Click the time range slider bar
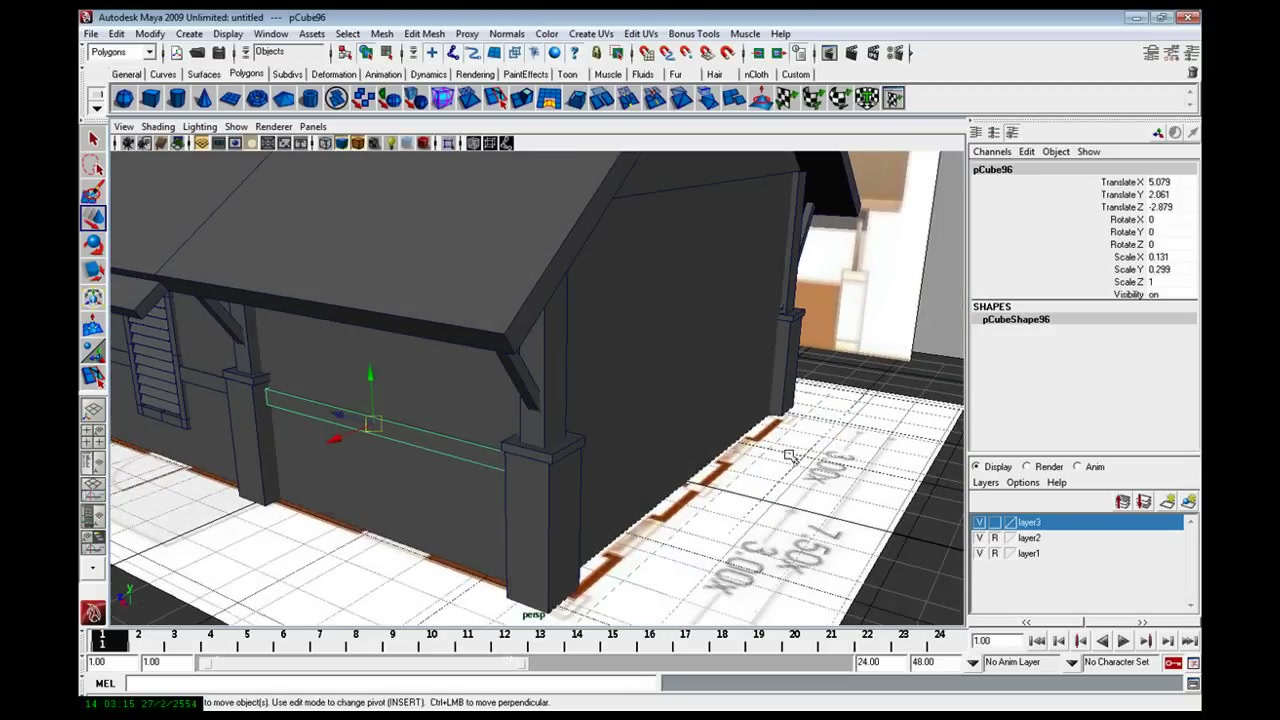Image resolution: width=1280 pixels, height=720 pixels. pyautogui.click(x=366, y=663)
